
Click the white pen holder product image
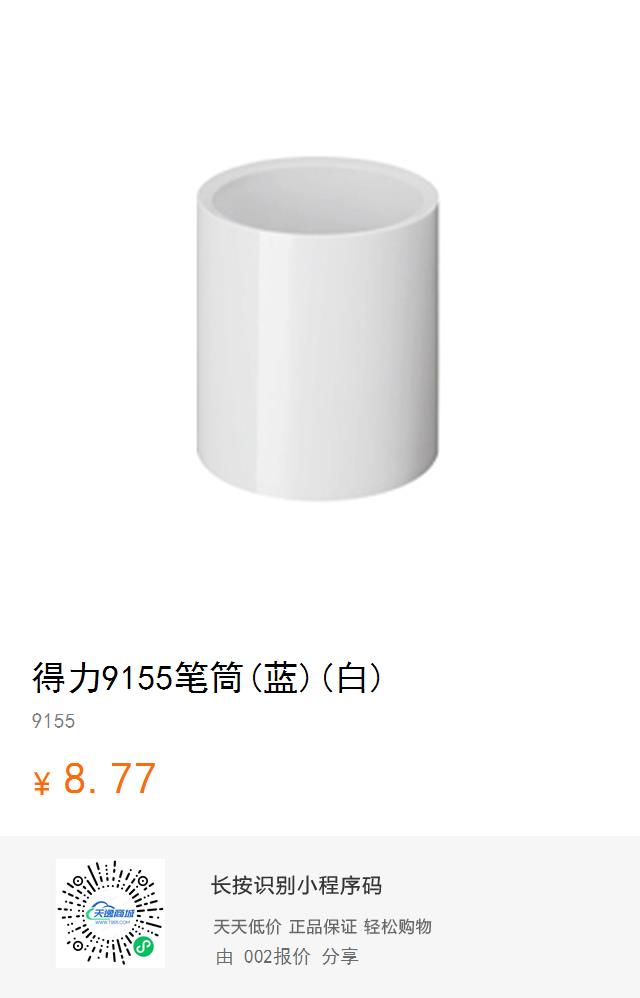click(317, 328)
